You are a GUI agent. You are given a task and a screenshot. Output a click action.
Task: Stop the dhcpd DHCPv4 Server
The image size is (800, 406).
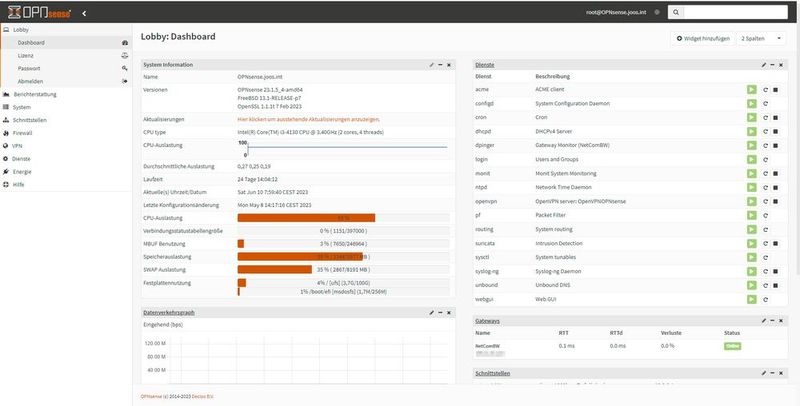tap(775, 132)
